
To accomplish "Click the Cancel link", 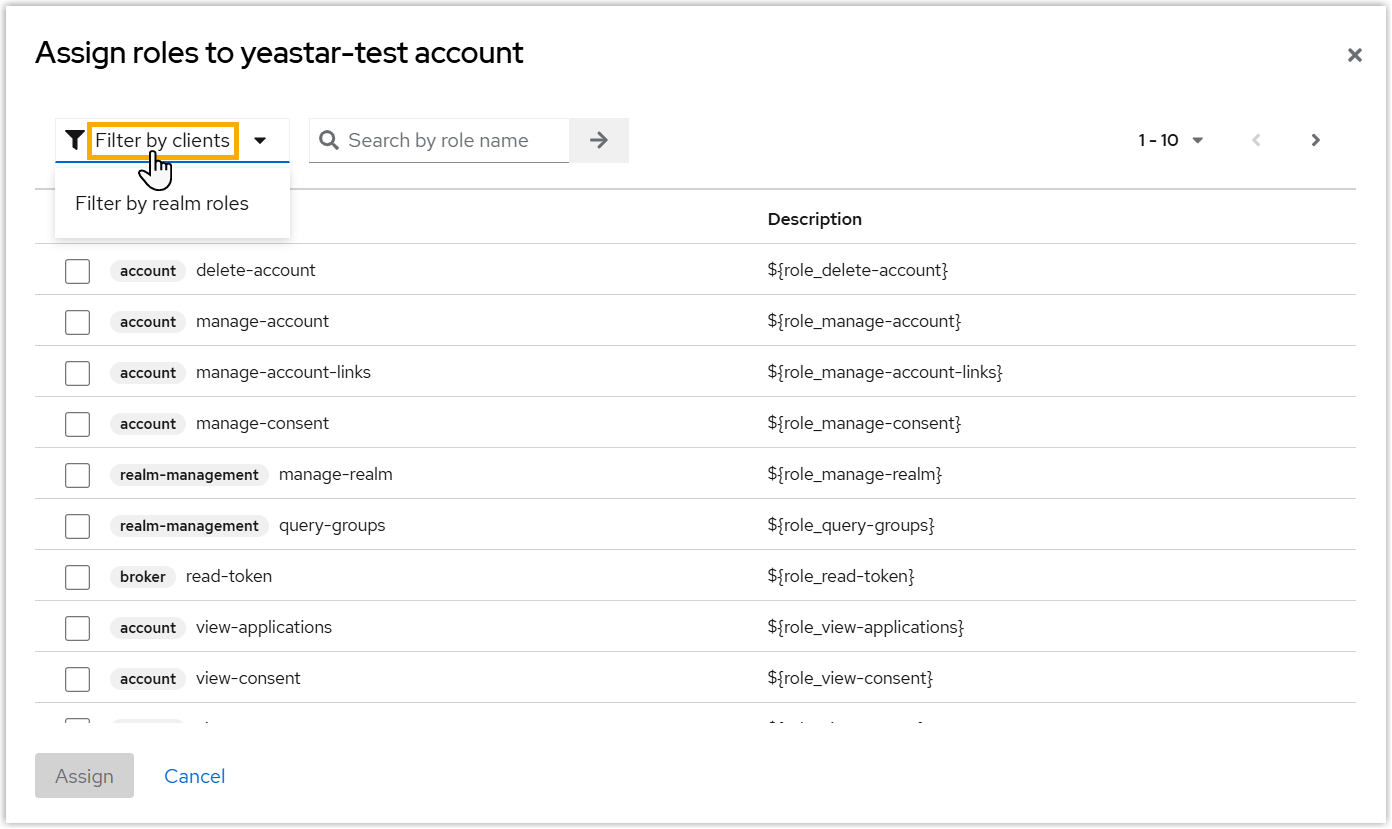I will (x=195, y=776).
